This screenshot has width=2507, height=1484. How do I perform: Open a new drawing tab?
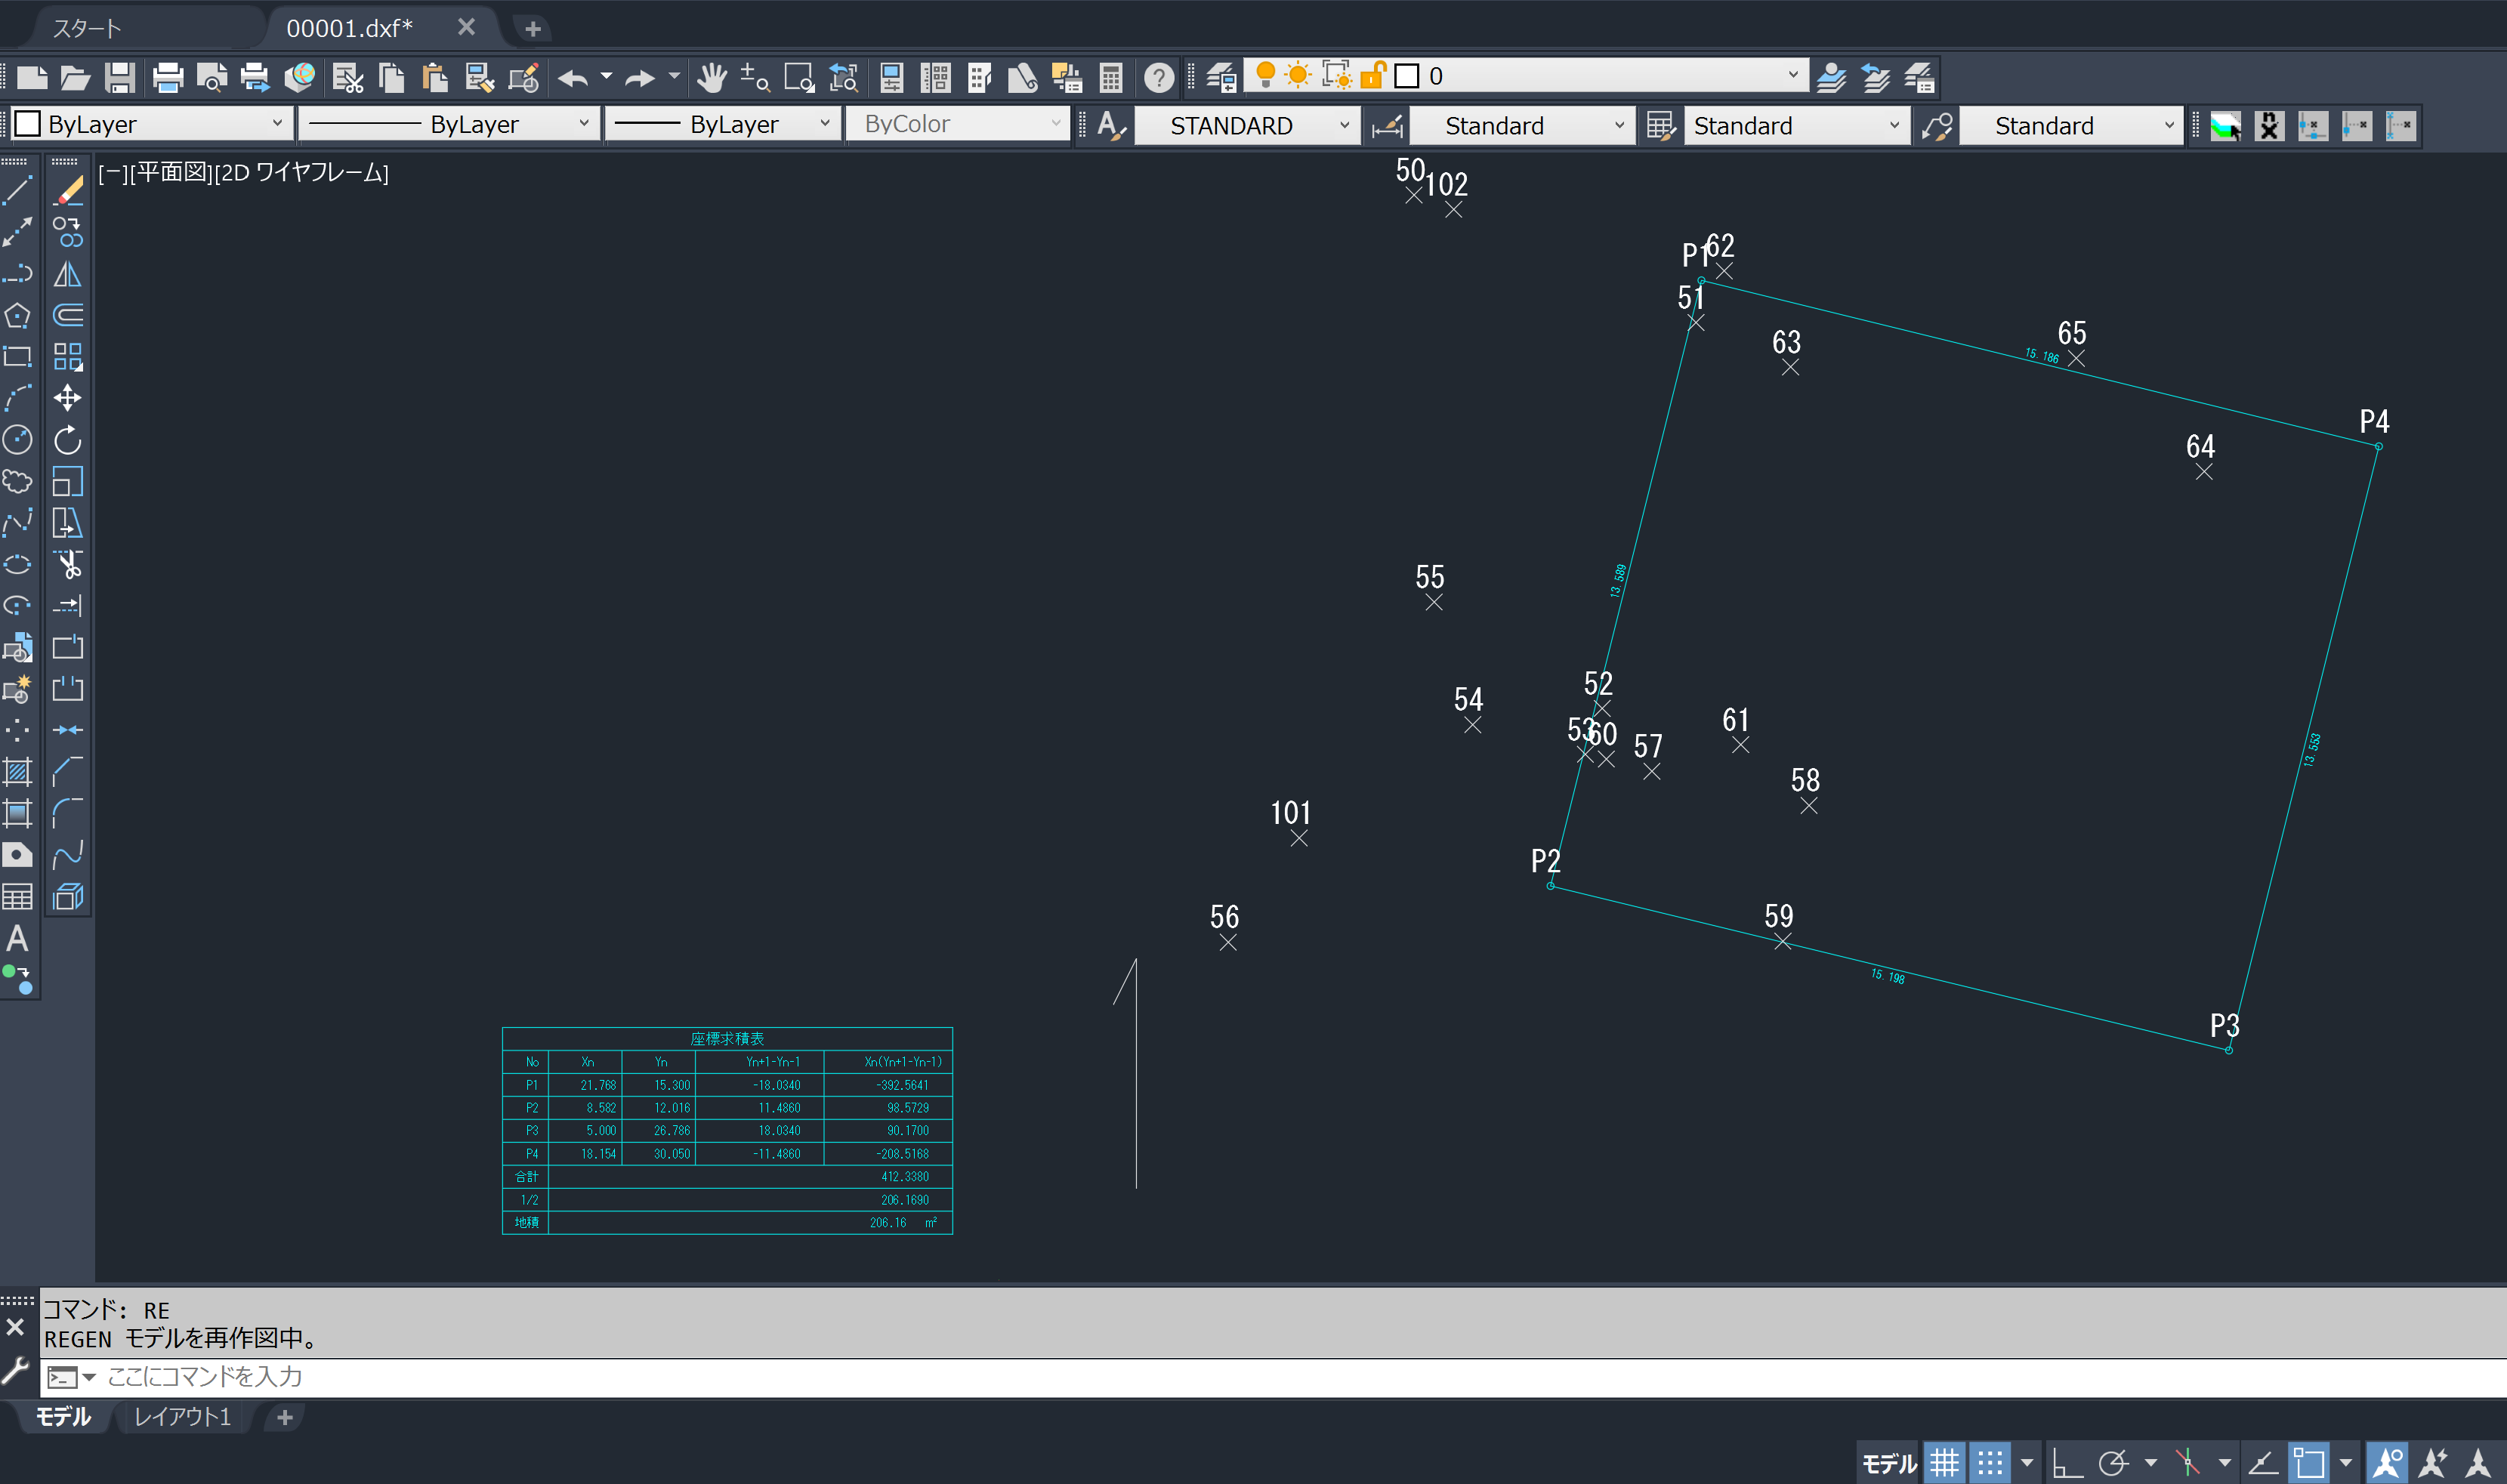pyautogui.click(x=533, y=29)
